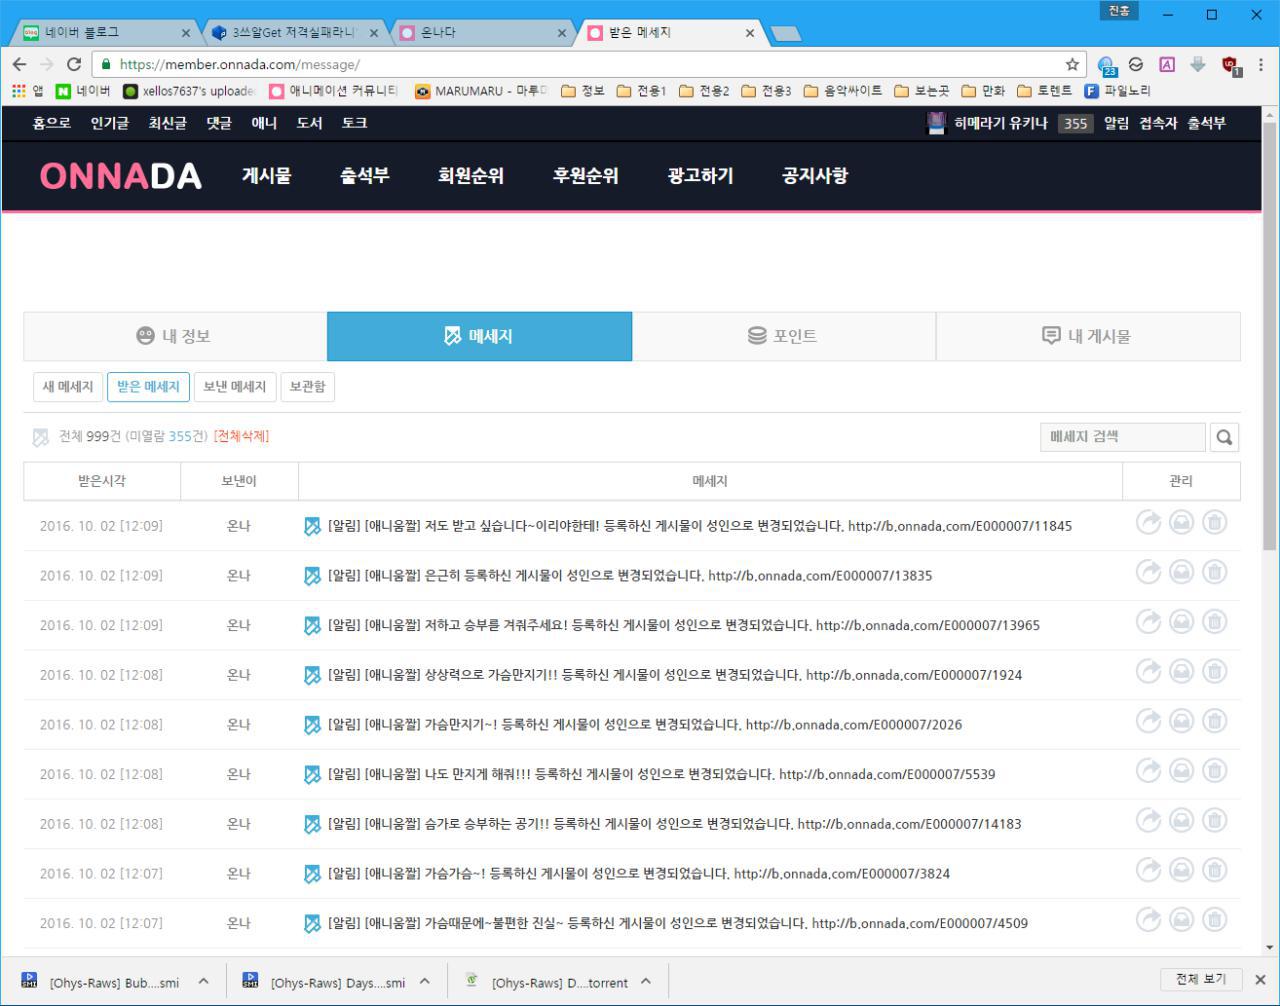Image resolution: width=1280 pixels, height=1006 pixels.
Task: Open the uBlock Origin shield extension
Action: tap(1230, 65)
